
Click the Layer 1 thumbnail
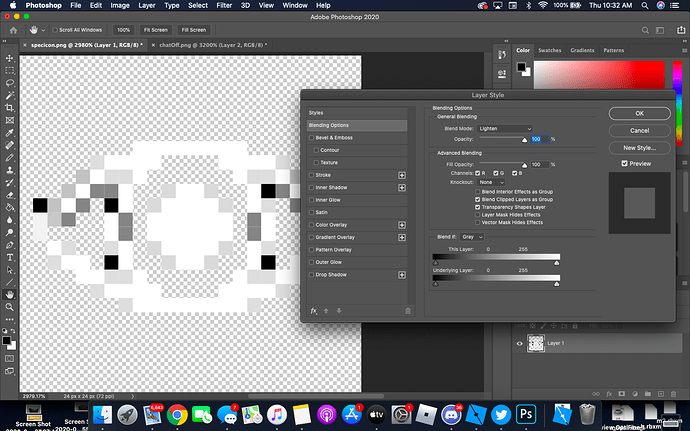tap(536, 343)
